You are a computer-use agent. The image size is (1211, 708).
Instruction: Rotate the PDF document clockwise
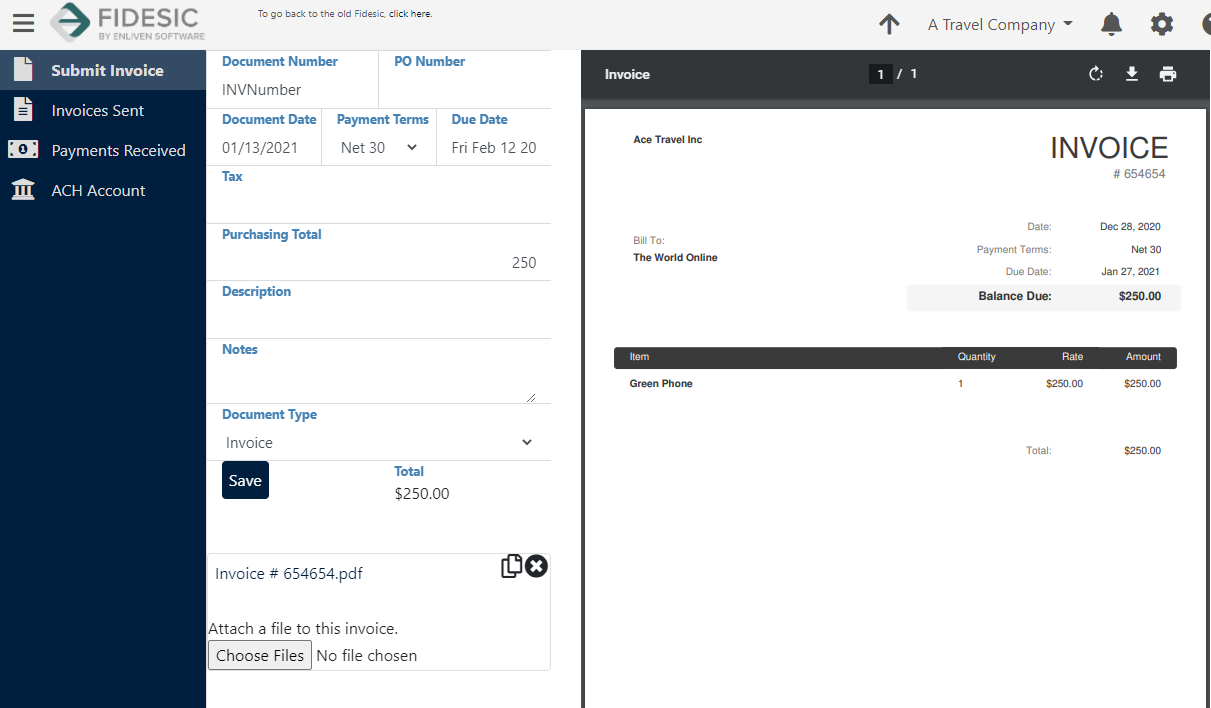coord(1096,74)
